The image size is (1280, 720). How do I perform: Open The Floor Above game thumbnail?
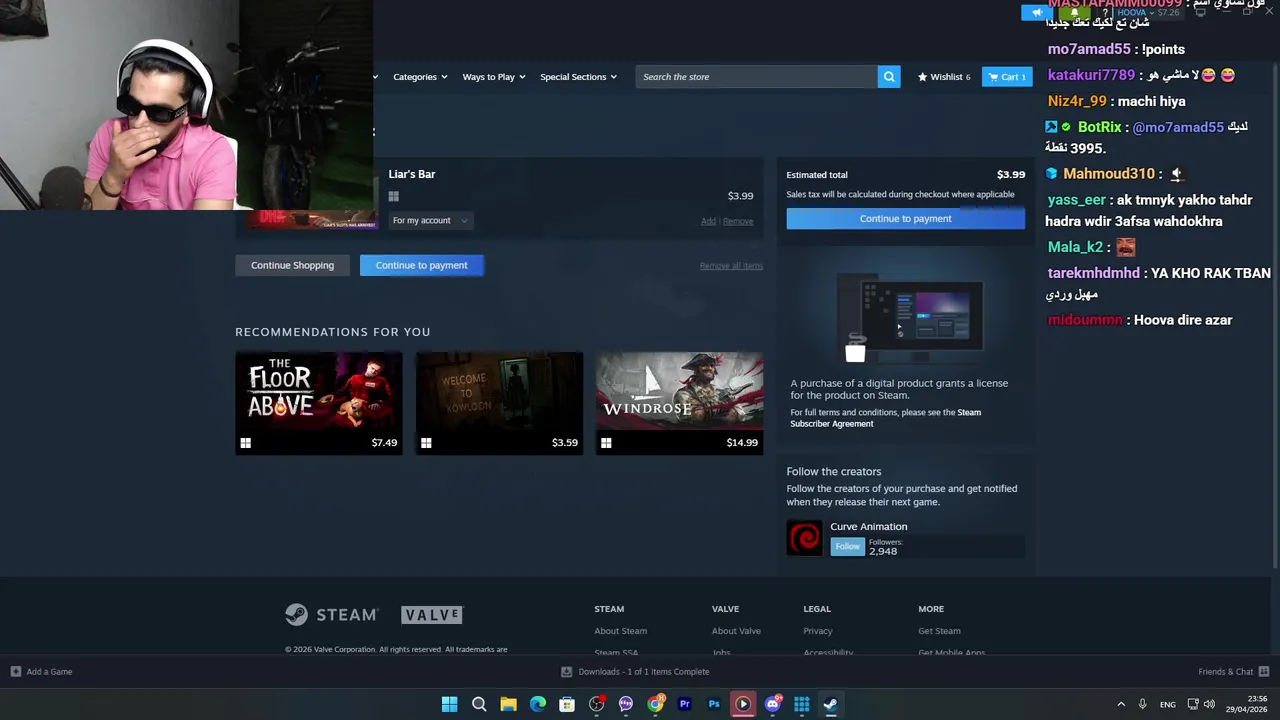click(319, 391)
